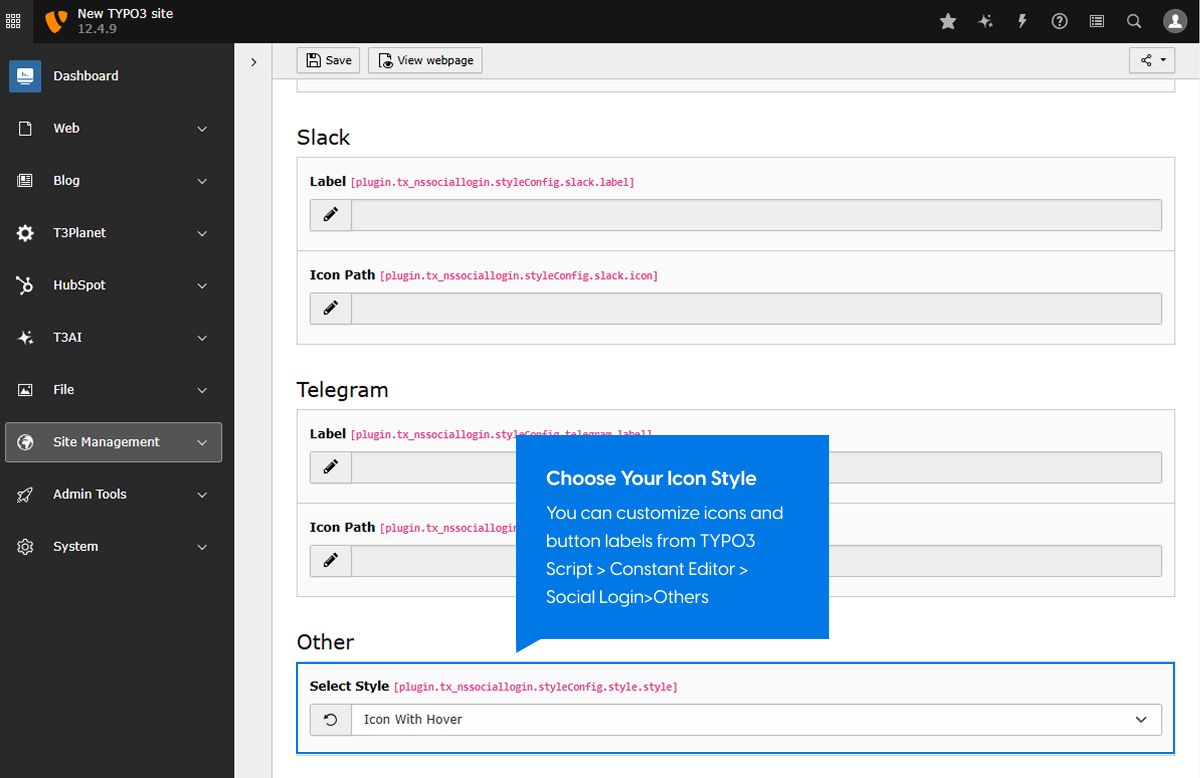
Task: Click the lightning bolt cache icon
Action: (1022, 21)
